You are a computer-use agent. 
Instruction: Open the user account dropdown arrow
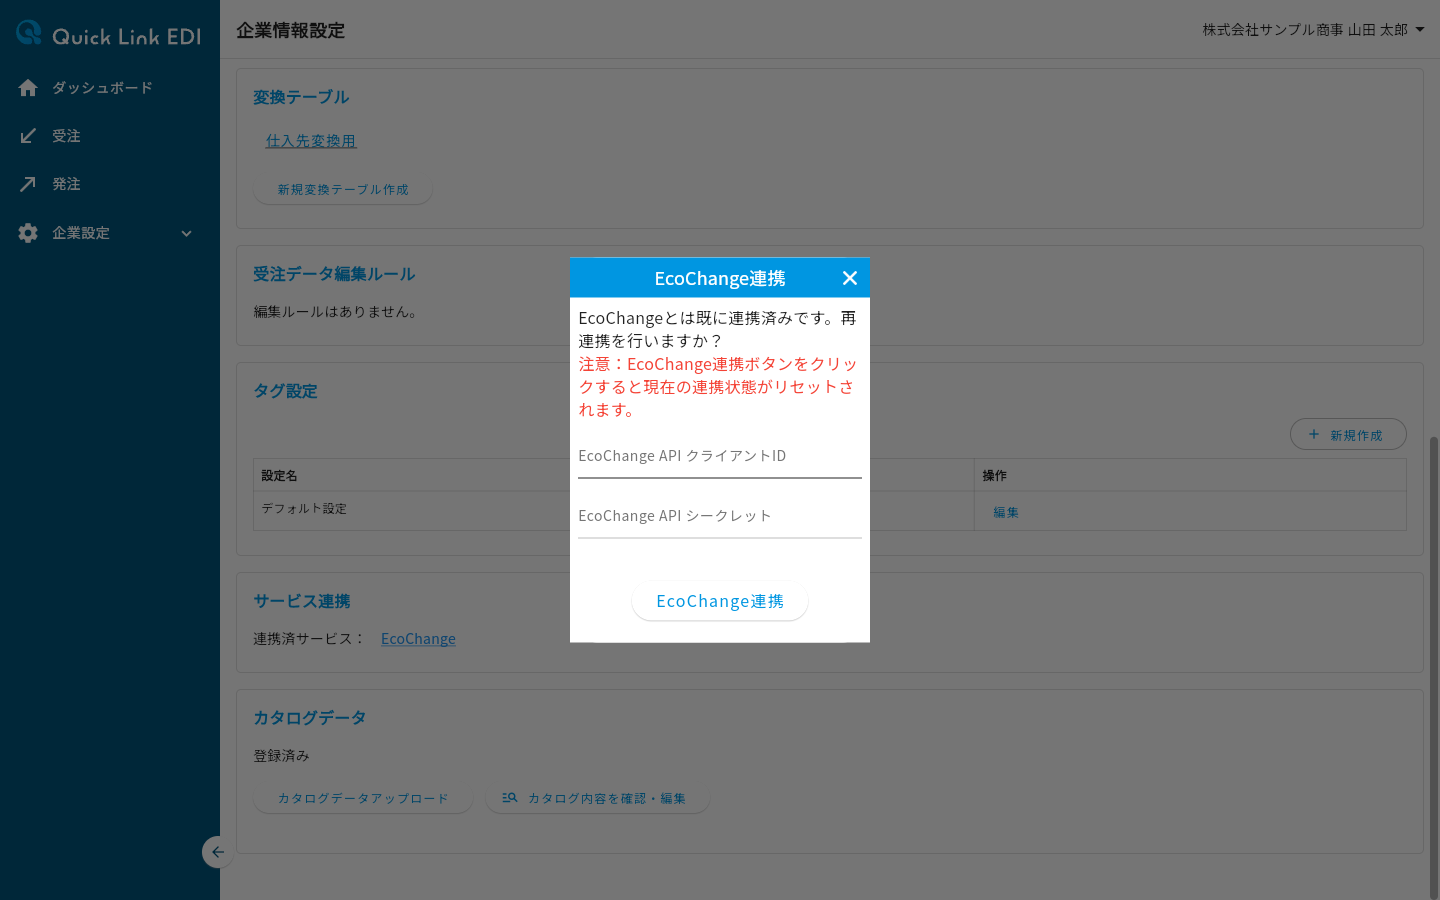(x=1420, y=30)
